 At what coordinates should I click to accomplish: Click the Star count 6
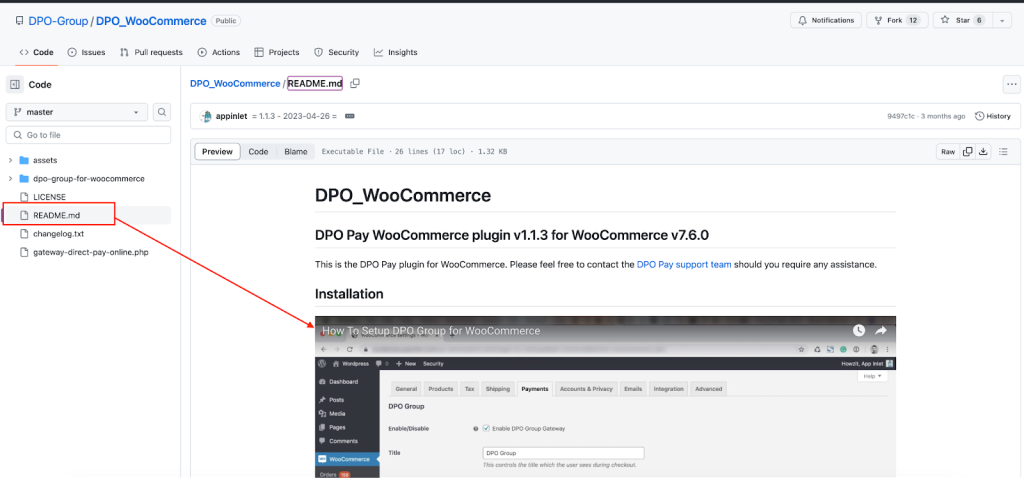tap(978, 20)
